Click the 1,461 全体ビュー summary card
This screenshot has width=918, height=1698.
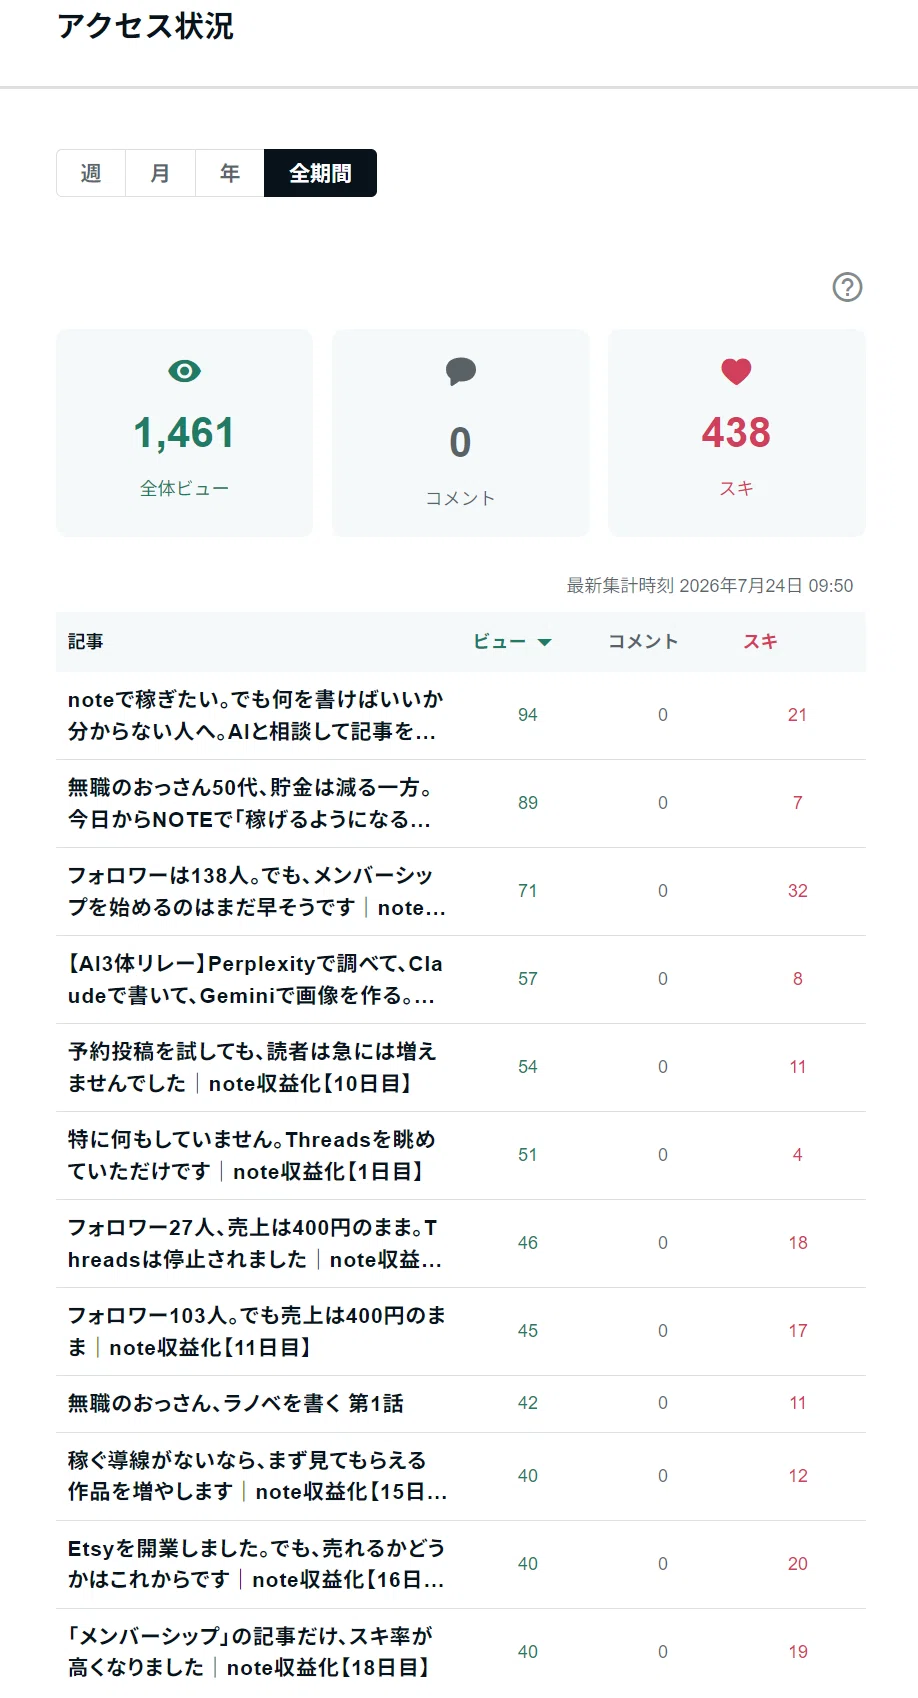[x=184, y=433]
